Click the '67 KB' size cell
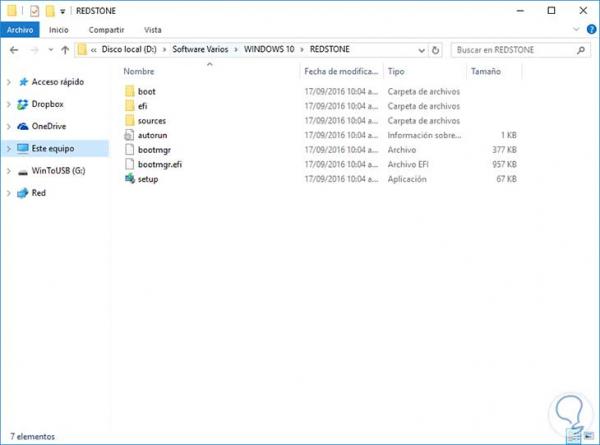Viewport: 600px width, 445px height. coord(506,179)
